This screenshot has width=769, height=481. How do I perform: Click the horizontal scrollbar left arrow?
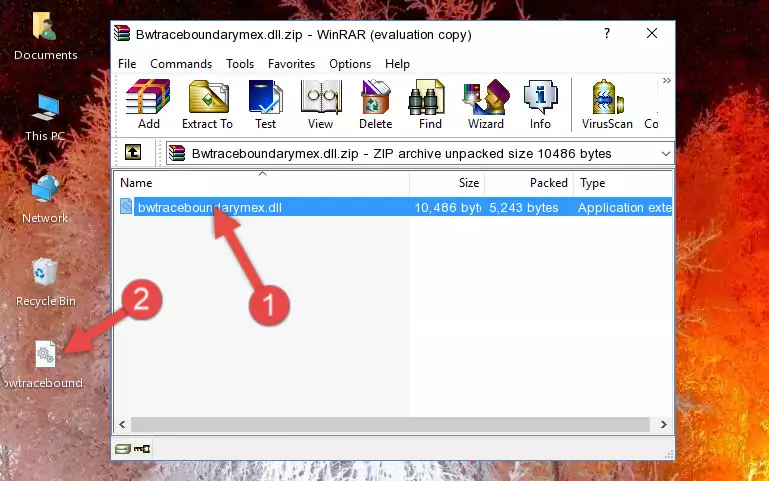[123, 424]
